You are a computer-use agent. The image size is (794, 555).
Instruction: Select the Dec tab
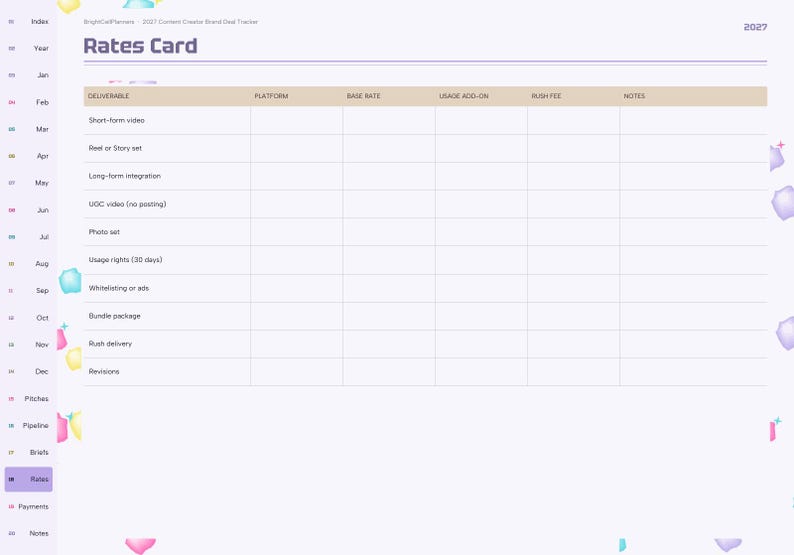click(28, 371)
